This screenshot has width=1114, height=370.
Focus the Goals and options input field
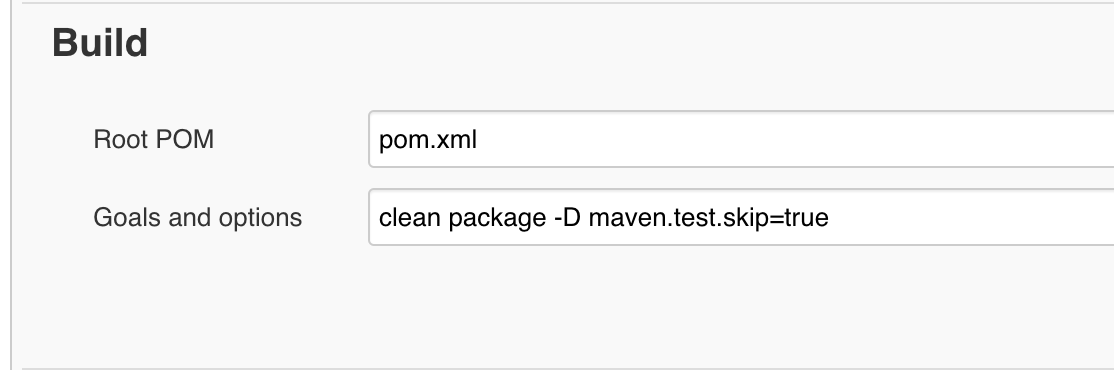click(x=741, y=217)
